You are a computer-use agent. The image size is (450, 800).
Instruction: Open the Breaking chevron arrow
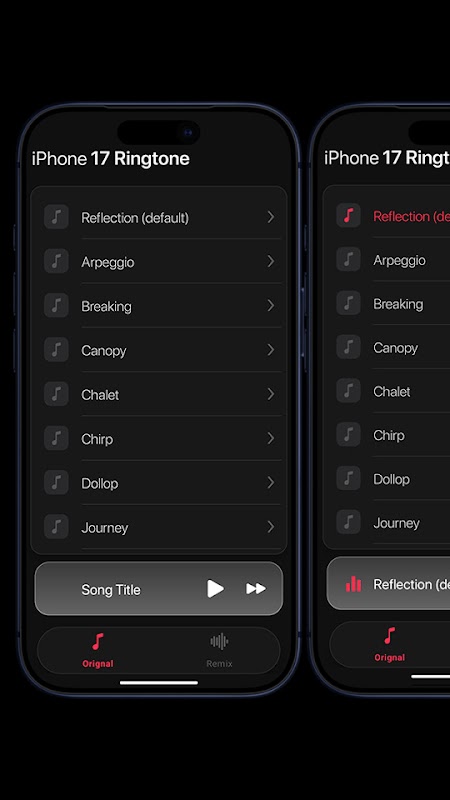(x=271, y=306)
